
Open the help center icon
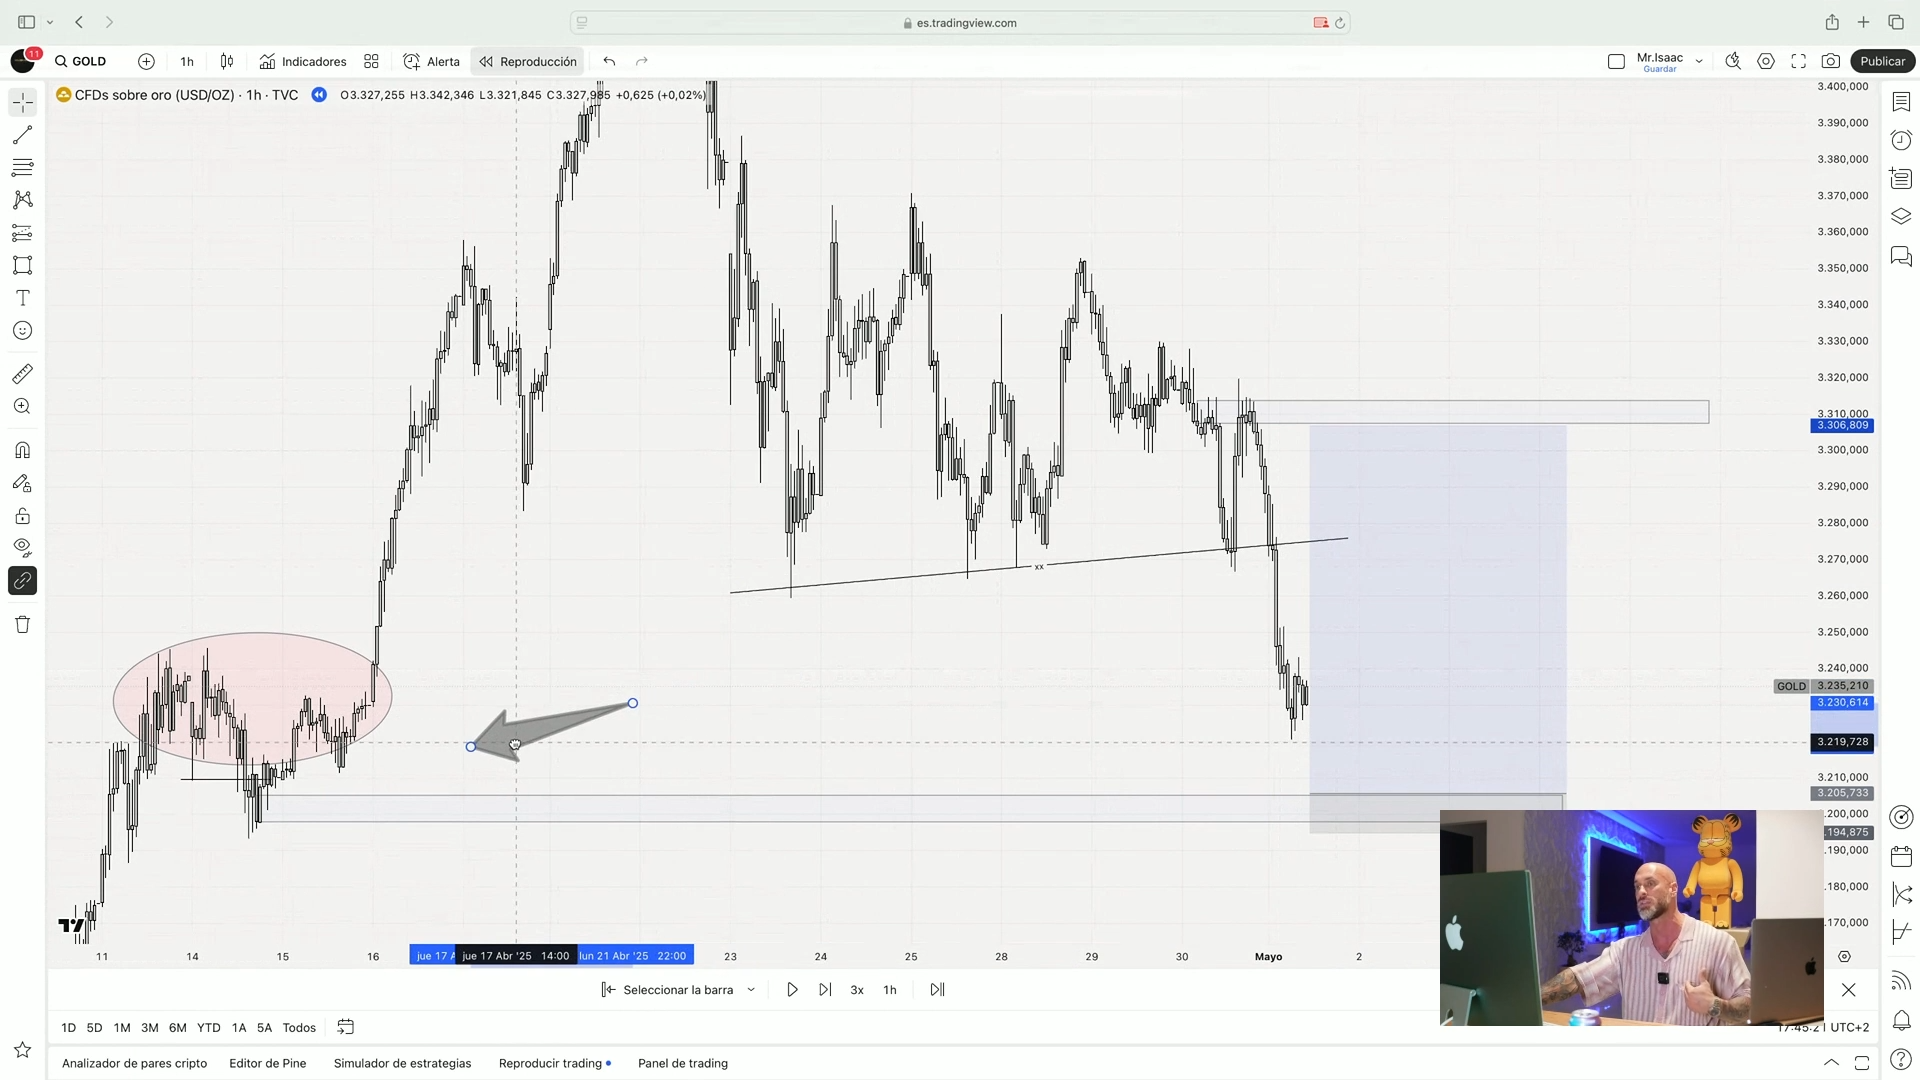[x=1901, y=1059]
